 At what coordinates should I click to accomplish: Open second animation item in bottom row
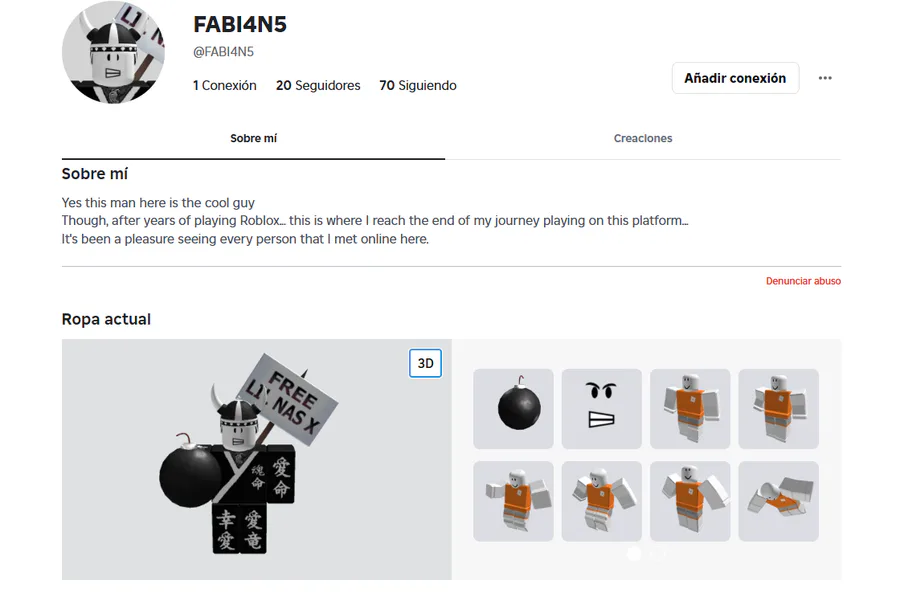602,501
